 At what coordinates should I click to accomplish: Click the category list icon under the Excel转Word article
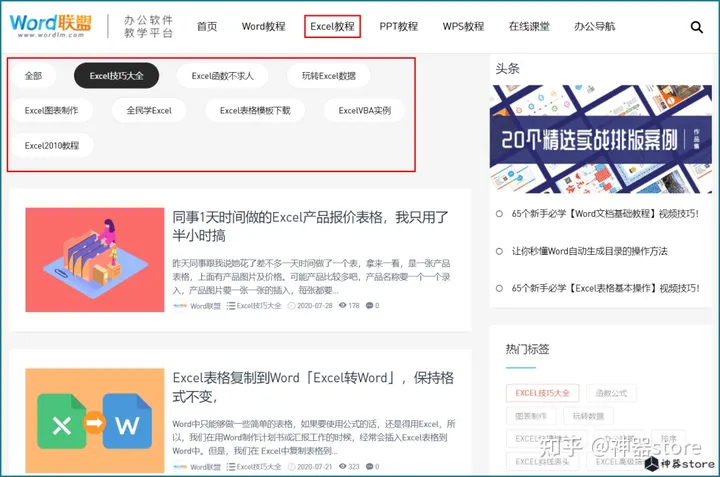click(231, 466)
